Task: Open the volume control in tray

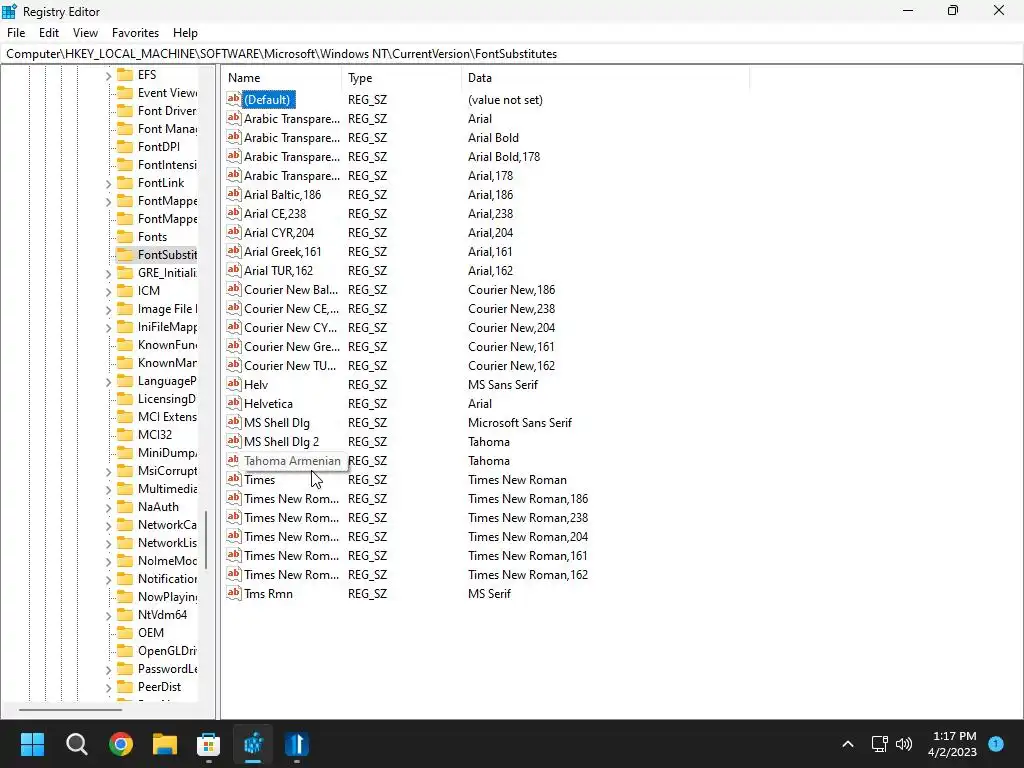Action: click(x=904, y=744)
